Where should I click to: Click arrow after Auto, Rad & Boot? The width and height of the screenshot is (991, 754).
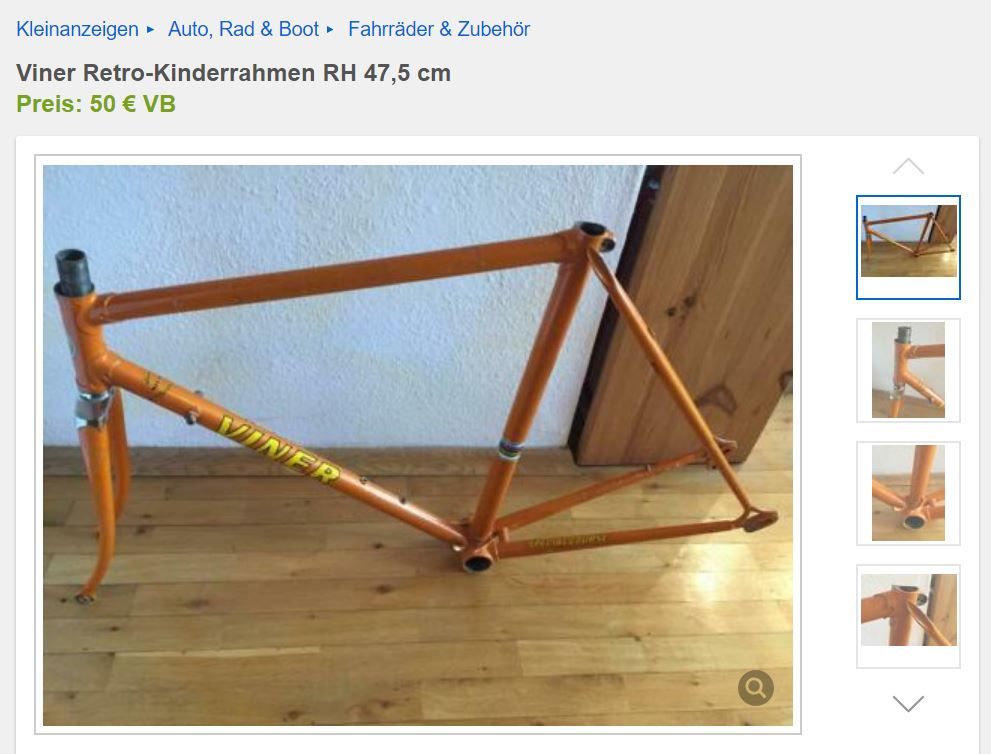330,29
